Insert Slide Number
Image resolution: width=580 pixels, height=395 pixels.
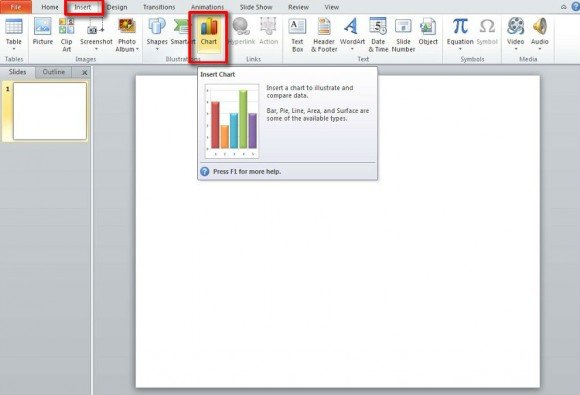[x=403, y=34]
